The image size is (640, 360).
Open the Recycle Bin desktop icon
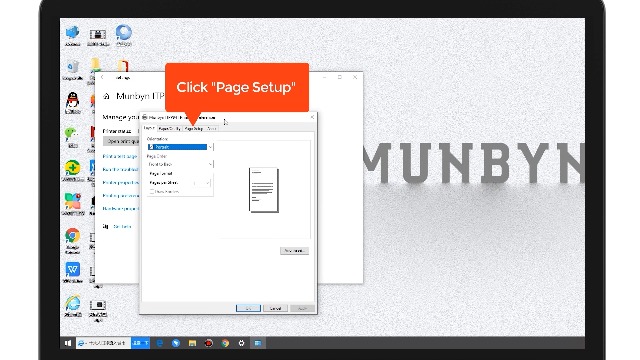click(x=73, y=69)
